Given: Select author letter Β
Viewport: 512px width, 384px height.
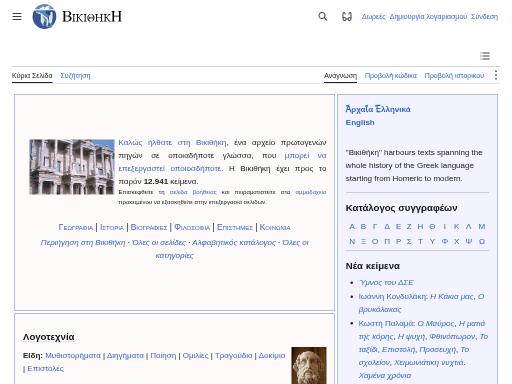Looking at the screenshot, I should [363, 227].
